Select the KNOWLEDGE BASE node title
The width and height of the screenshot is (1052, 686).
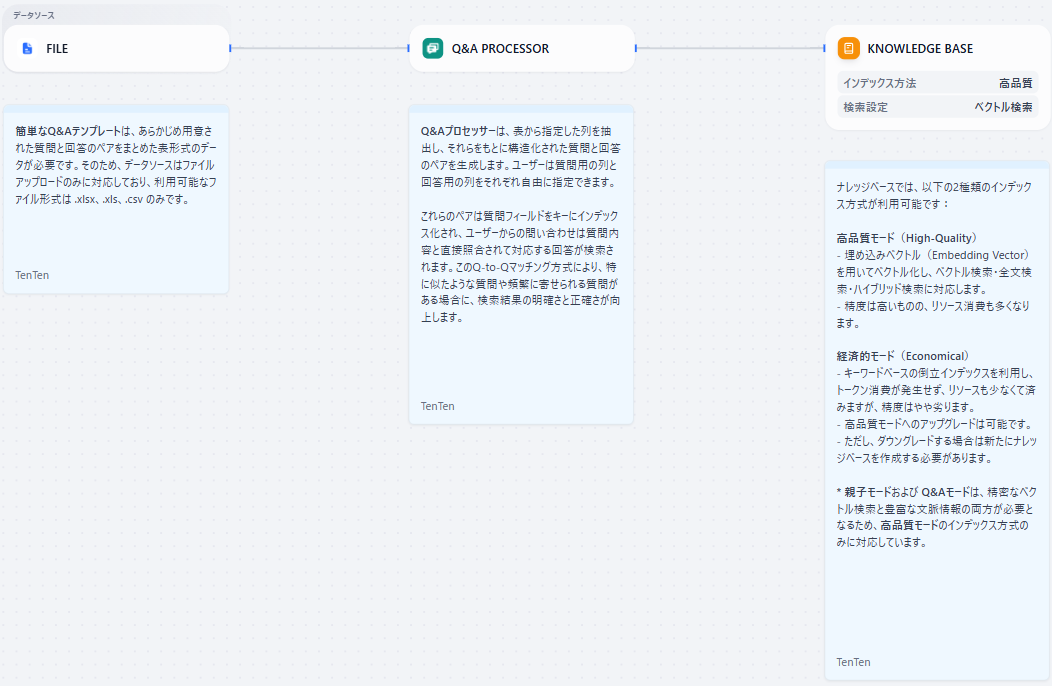pos(919,48)
